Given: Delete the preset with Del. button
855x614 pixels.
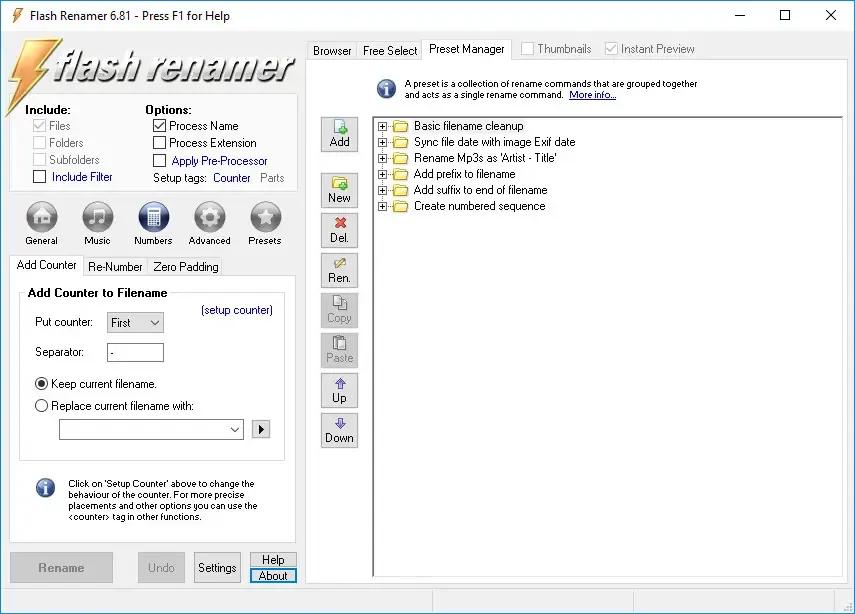Looking at the screenshot, I should click(339, 230).
